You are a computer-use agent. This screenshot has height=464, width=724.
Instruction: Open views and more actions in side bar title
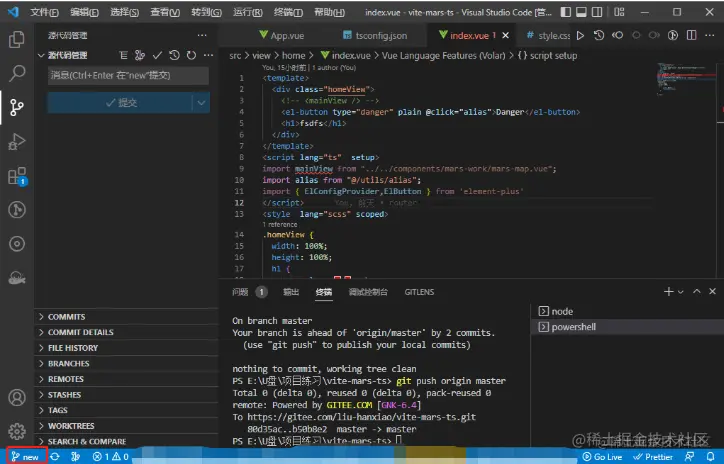(x=202, y=35)
